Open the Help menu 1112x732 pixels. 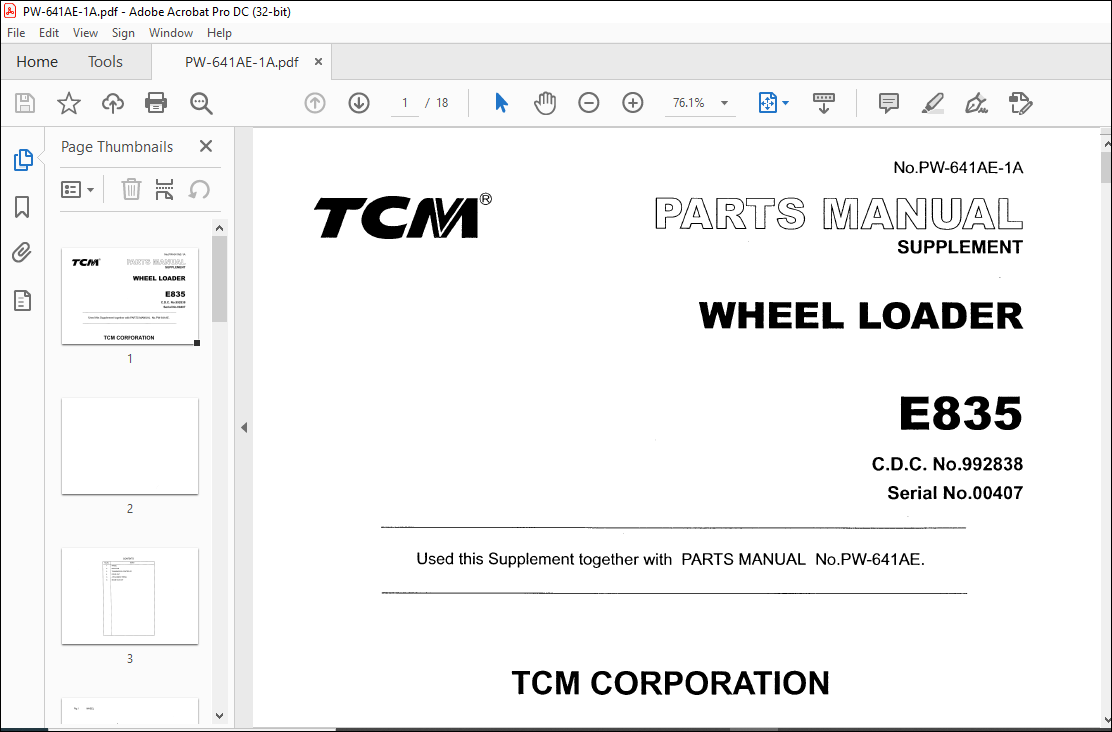tap(219, 33)
